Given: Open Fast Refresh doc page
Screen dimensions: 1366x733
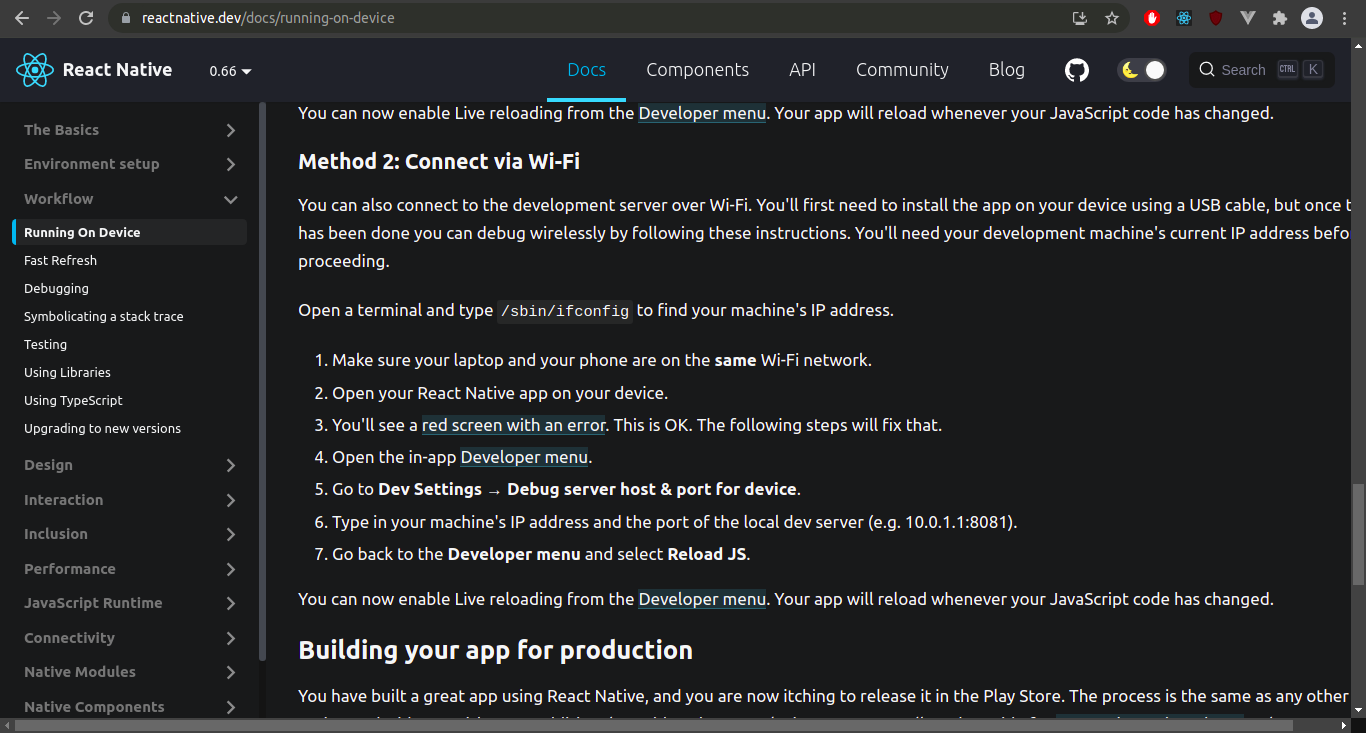Looking at the screenshot, I should pyautogui.click(x=60, y=260).
